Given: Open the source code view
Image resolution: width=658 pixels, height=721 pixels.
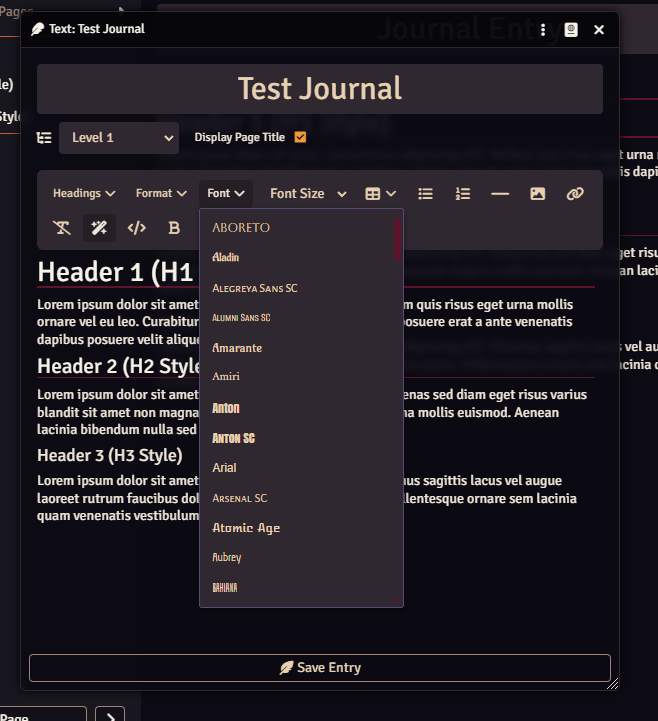Looking at the screenshot, I should [137, 228].
